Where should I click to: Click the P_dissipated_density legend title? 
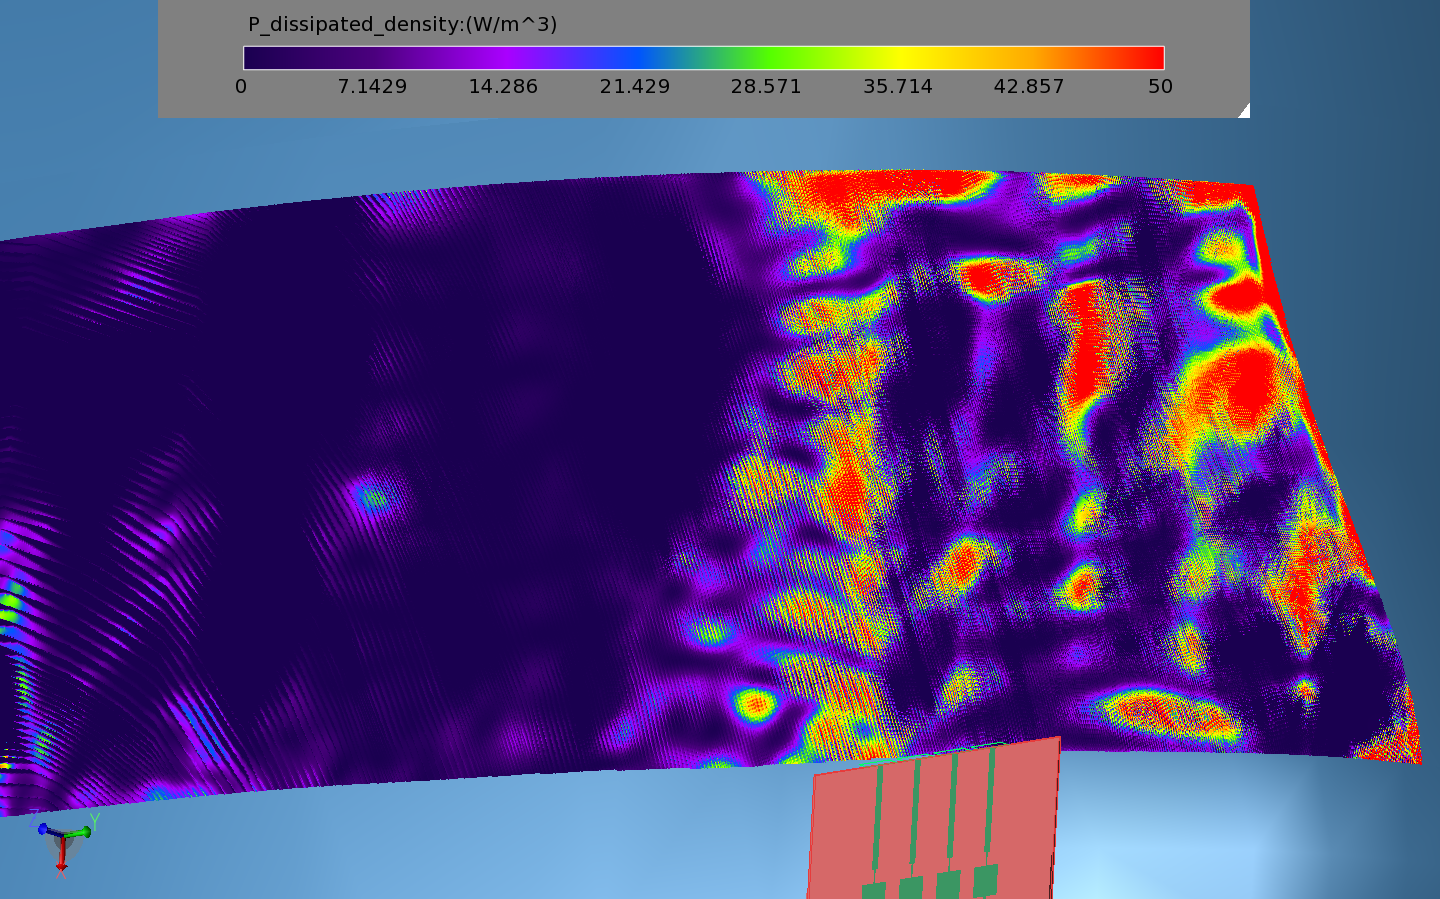pyautogui.click(x=402, y=25)
